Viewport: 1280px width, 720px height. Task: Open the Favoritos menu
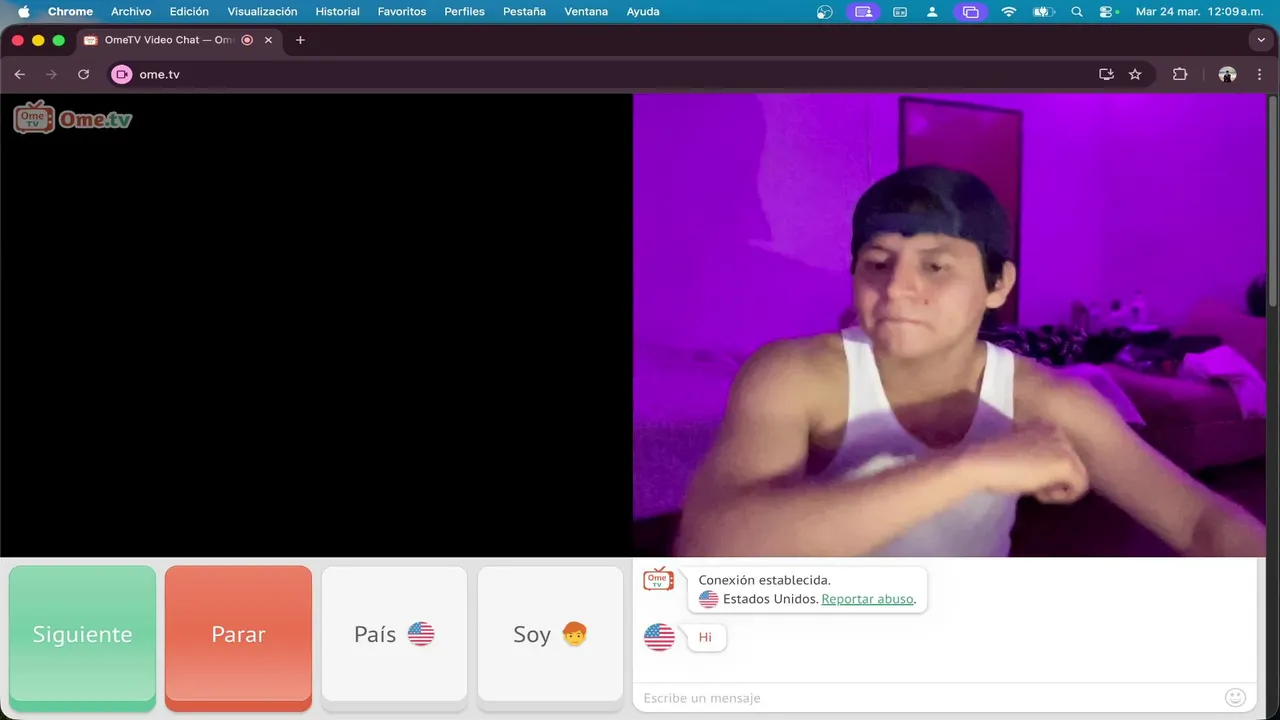402,12
